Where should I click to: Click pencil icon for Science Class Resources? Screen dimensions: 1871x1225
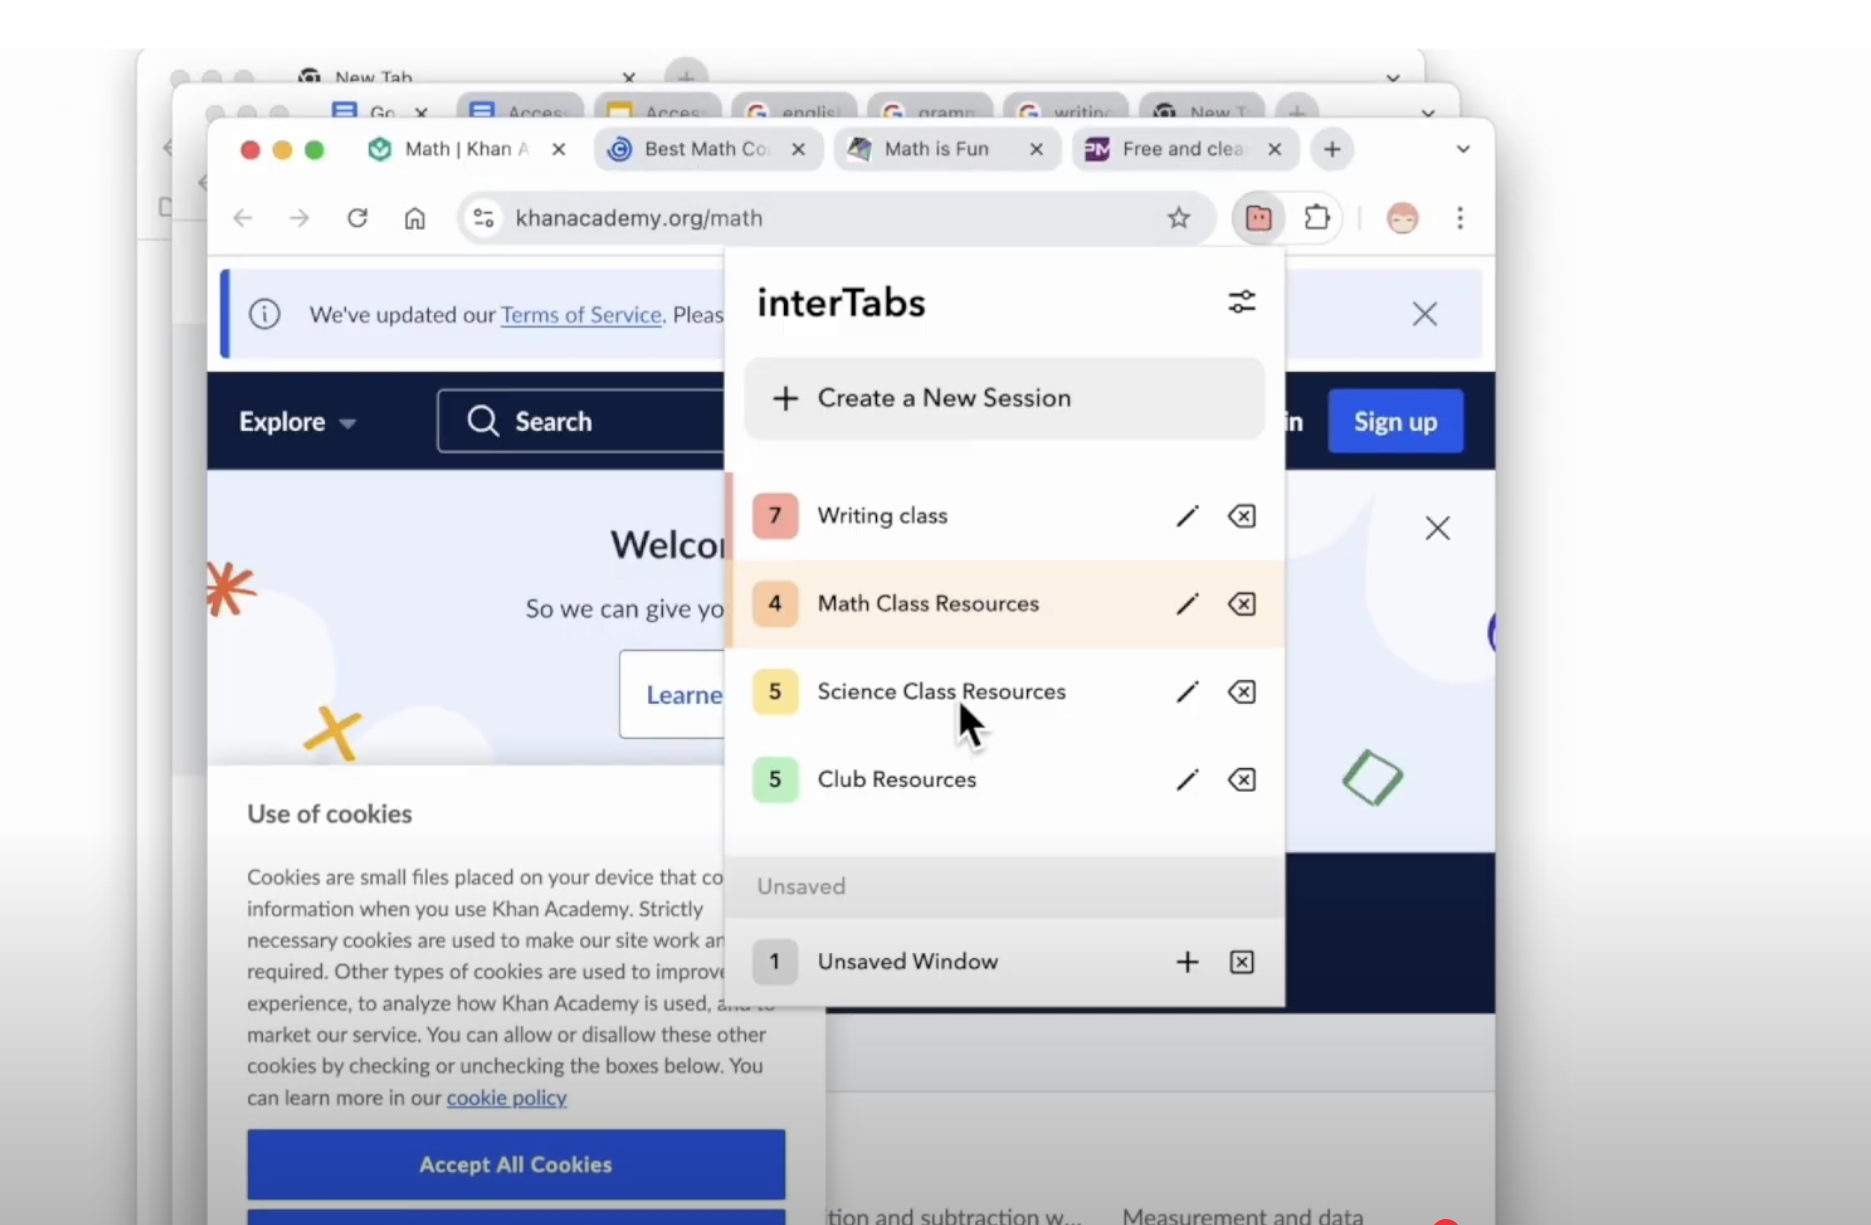point(1187,692)
